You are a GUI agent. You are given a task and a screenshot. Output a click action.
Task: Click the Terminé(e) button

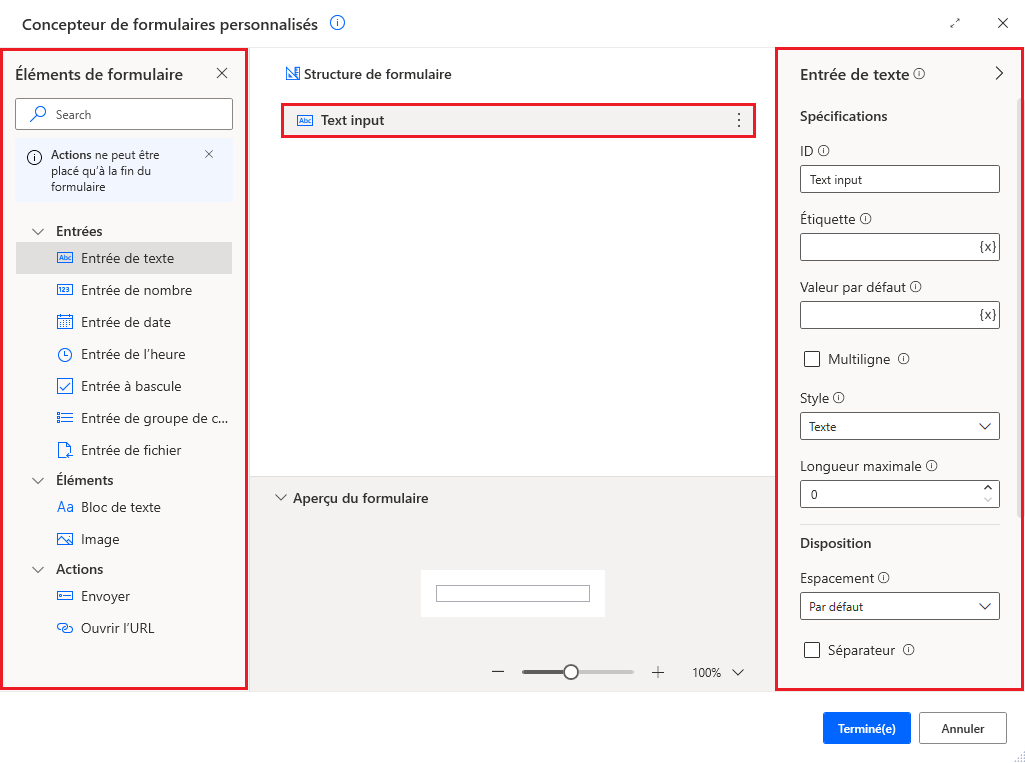pyautogui.click(x=866, y=729)
